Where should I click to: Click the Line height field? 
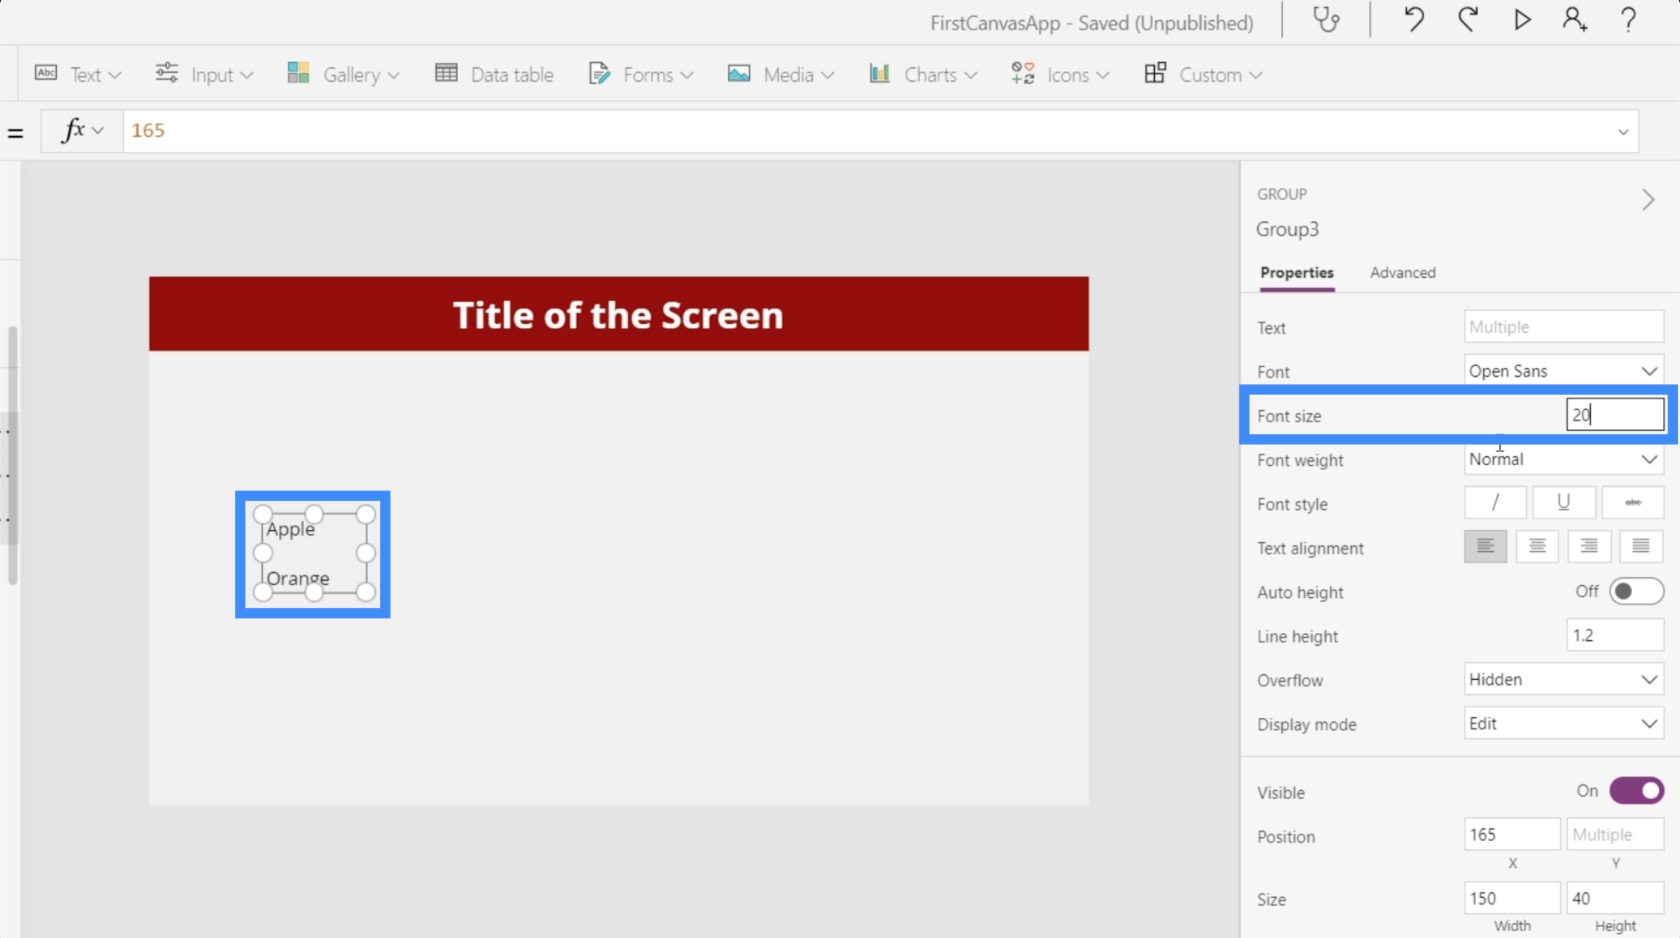1615,635
